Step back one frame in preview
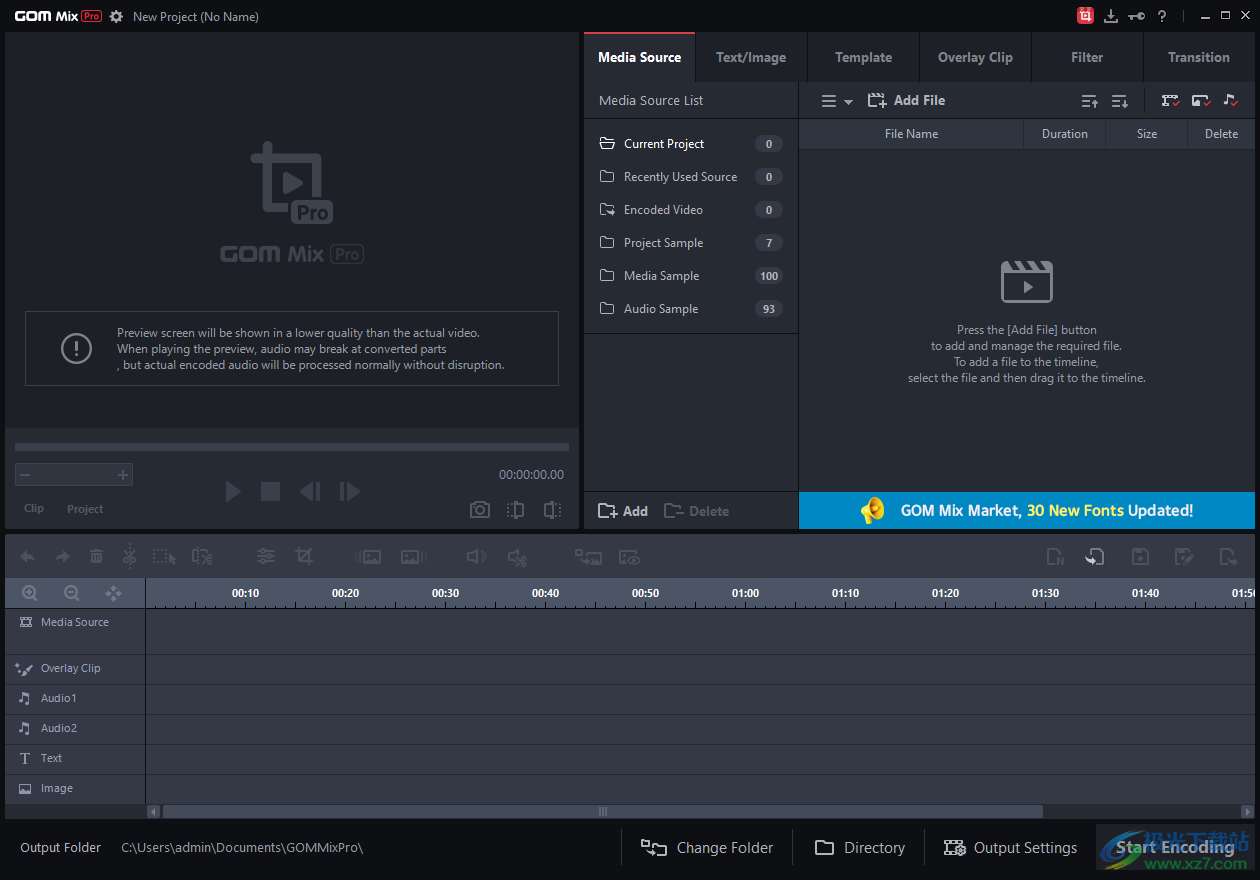This screenshot has height=880, width=1260. click(310, 491)
